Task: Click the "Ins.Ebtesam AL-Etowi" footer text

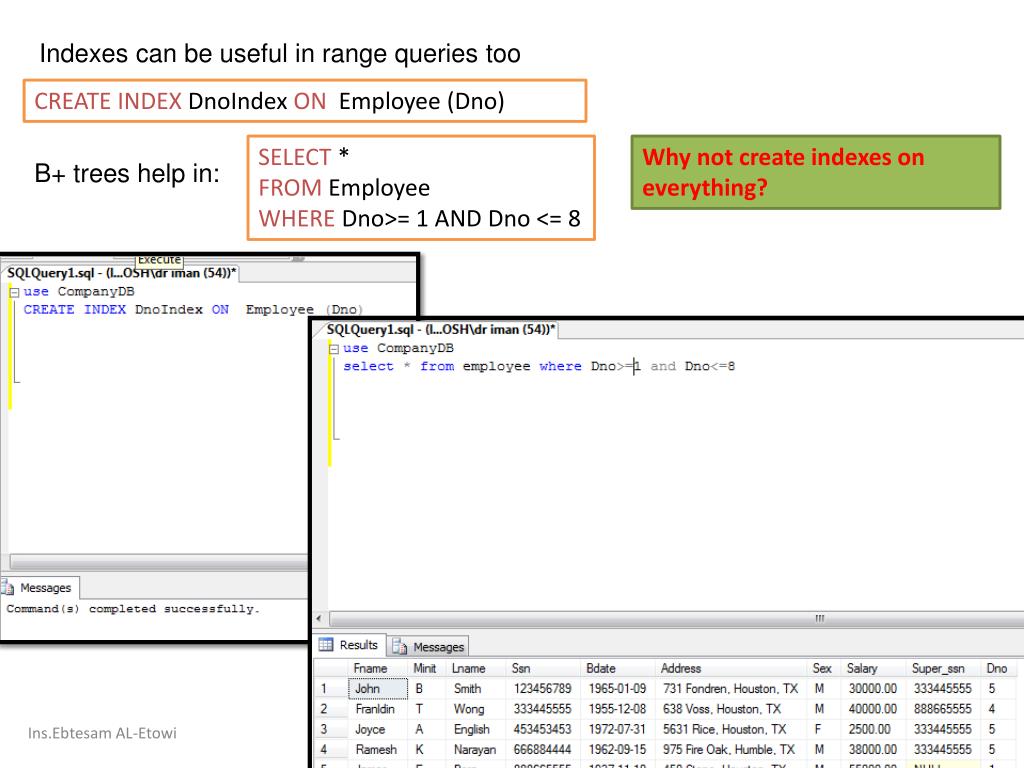Action: click(103, 733)
